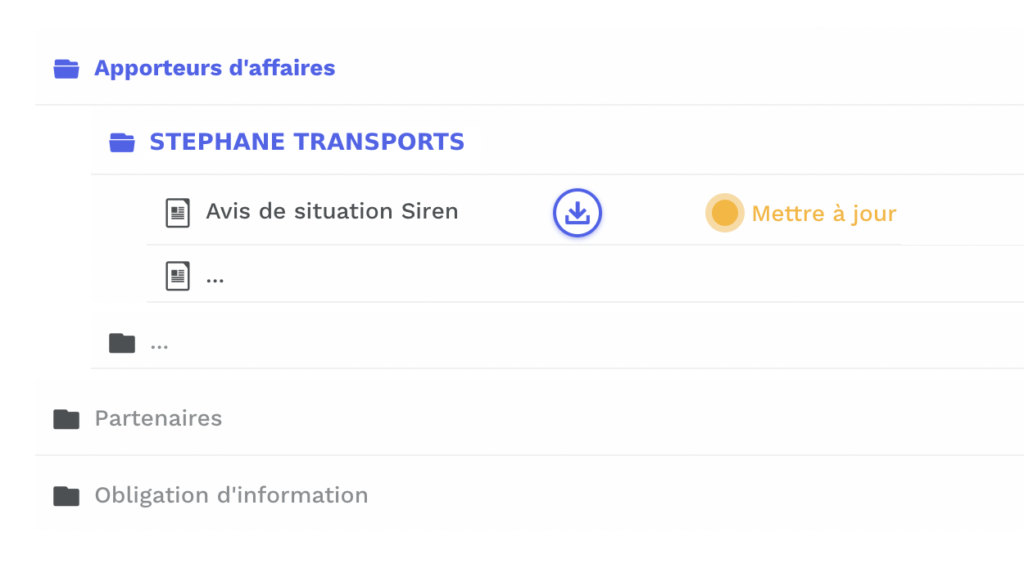1024x573 pixels.
Task: Click the document icon beside Avis de situation Siren
Action: (x=177, y=212)
